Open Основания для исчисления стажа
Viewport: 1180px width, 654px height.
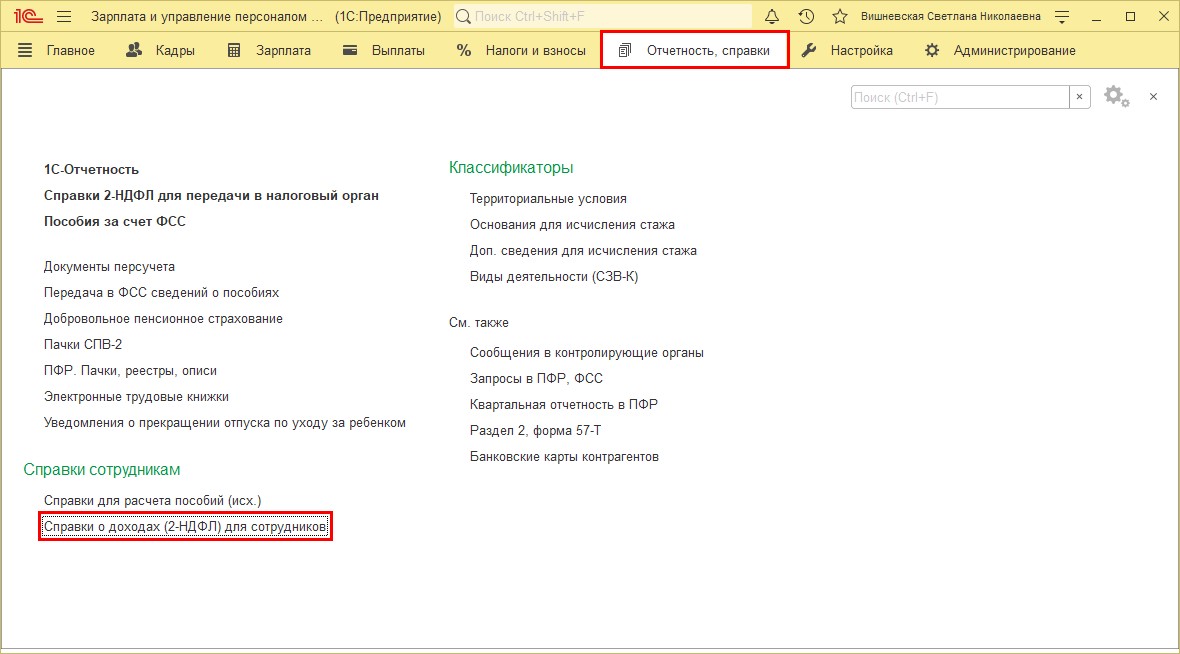572,225
